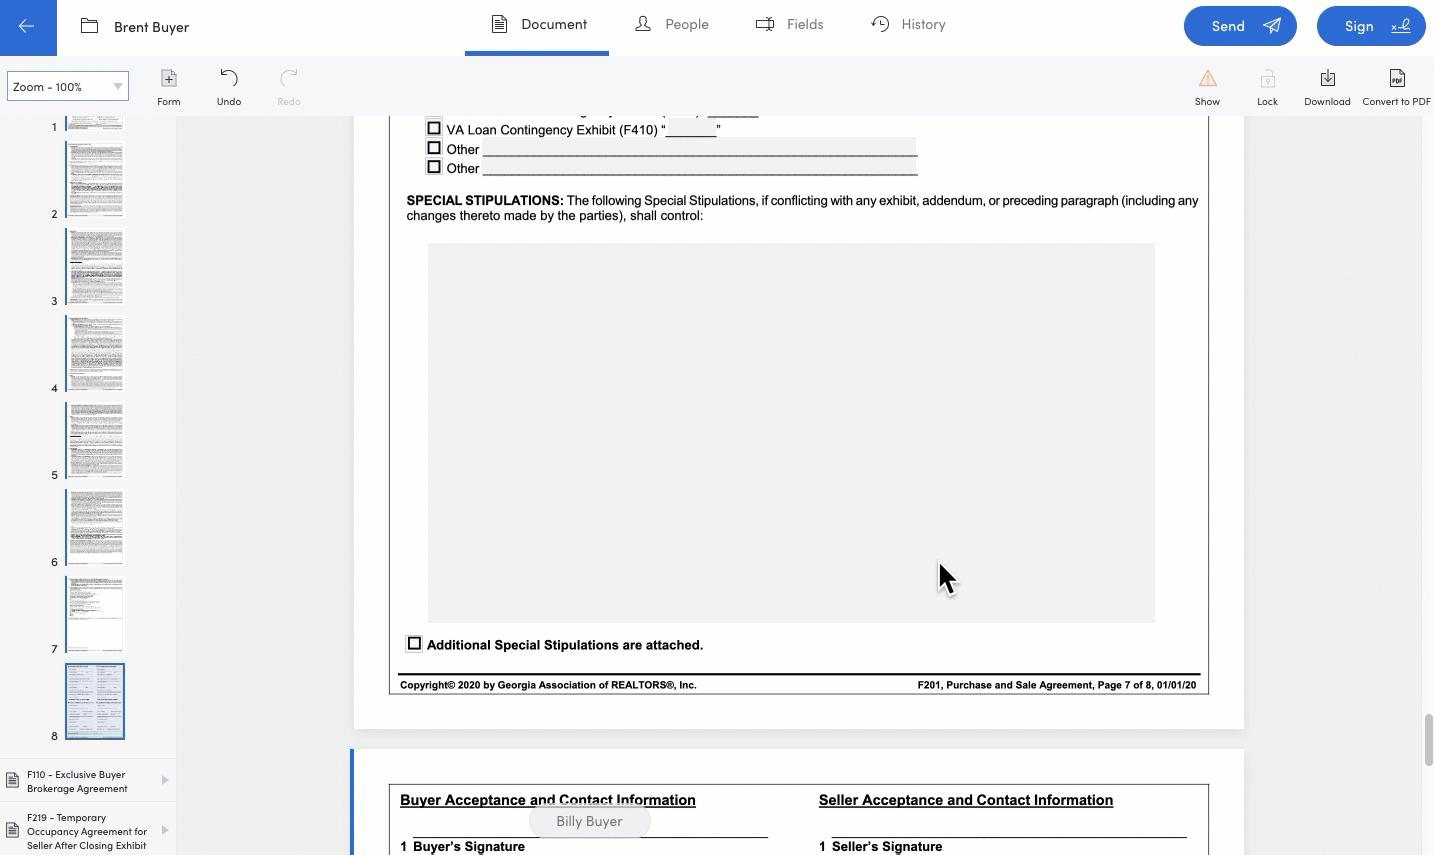
Task: Check the first Other checkbox
Action: pos(434,148)
